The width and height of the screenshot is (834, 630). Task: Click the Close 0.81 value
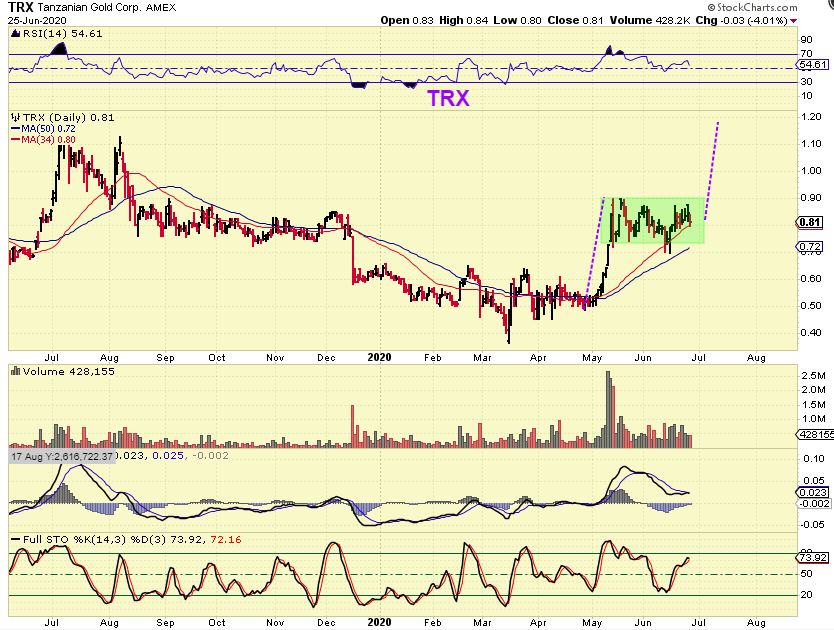pos(575,21)
